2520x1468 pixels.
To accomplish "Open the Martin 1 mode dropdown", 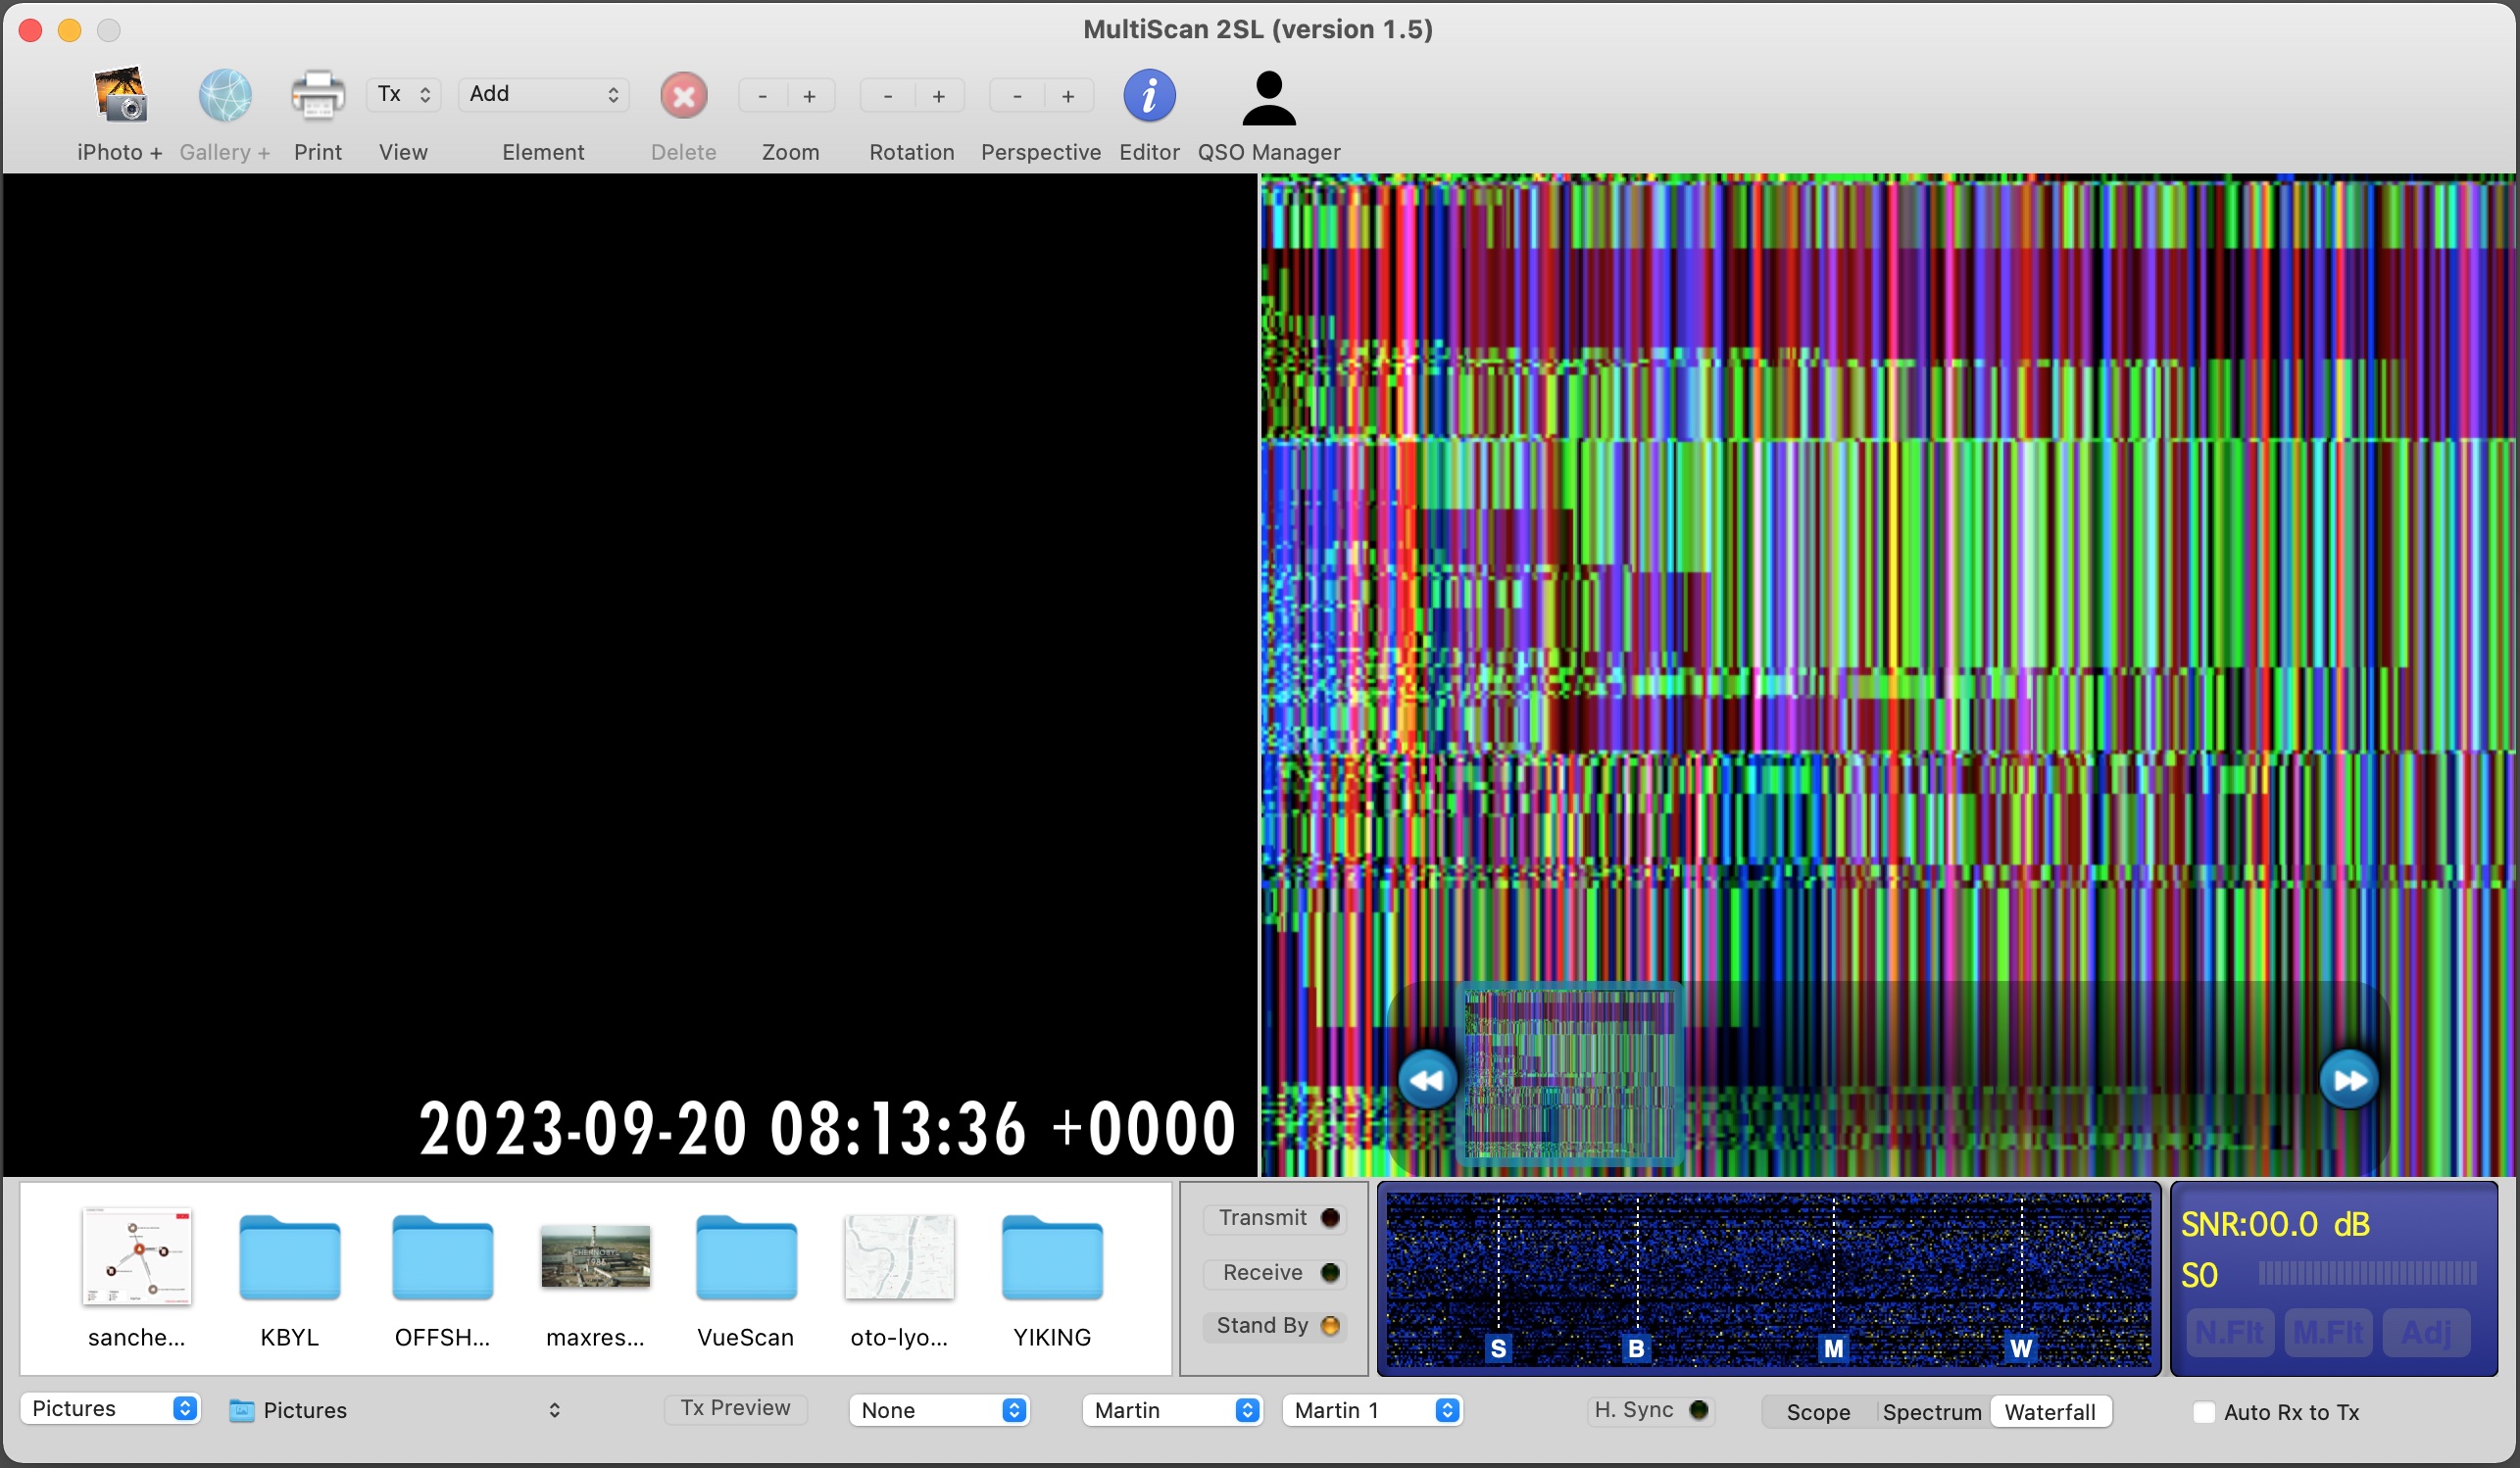I will click(1372, 1410).
